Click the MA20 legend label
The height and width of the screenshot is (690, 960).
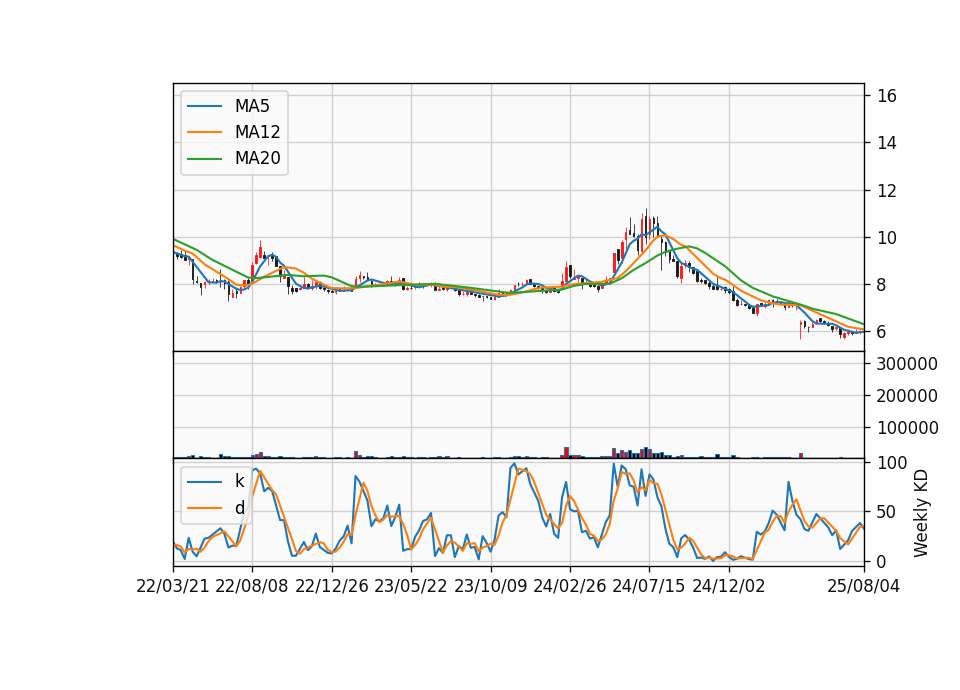(257, 158)
